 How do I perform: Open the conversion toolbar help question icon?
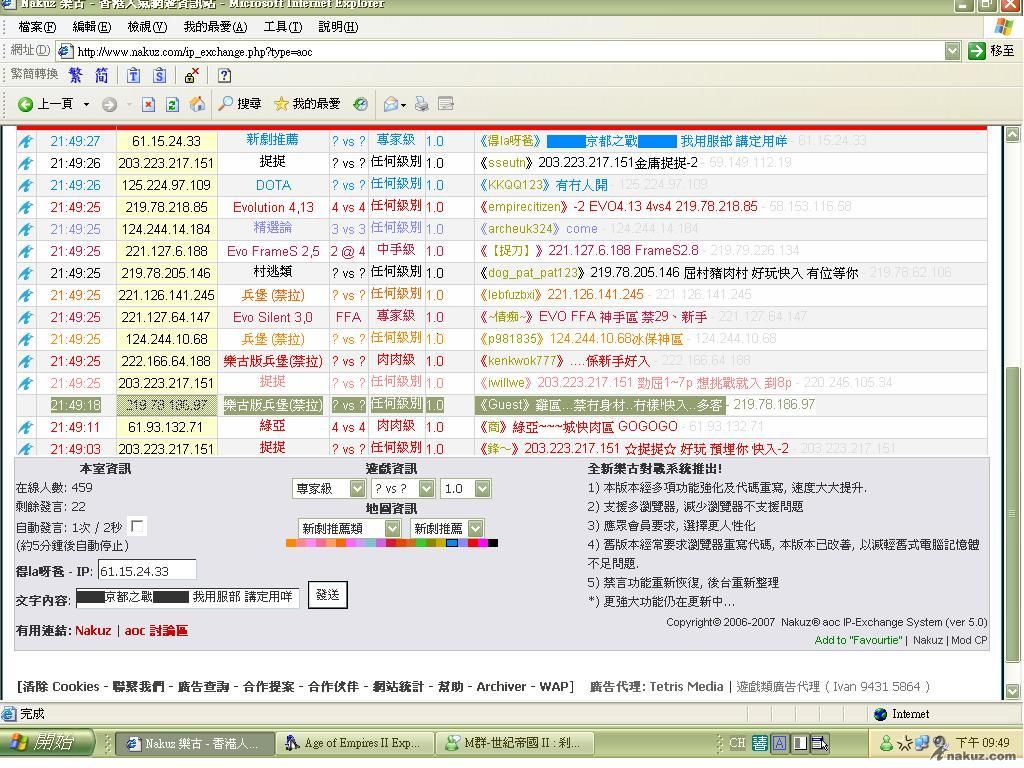click(224, 75)
